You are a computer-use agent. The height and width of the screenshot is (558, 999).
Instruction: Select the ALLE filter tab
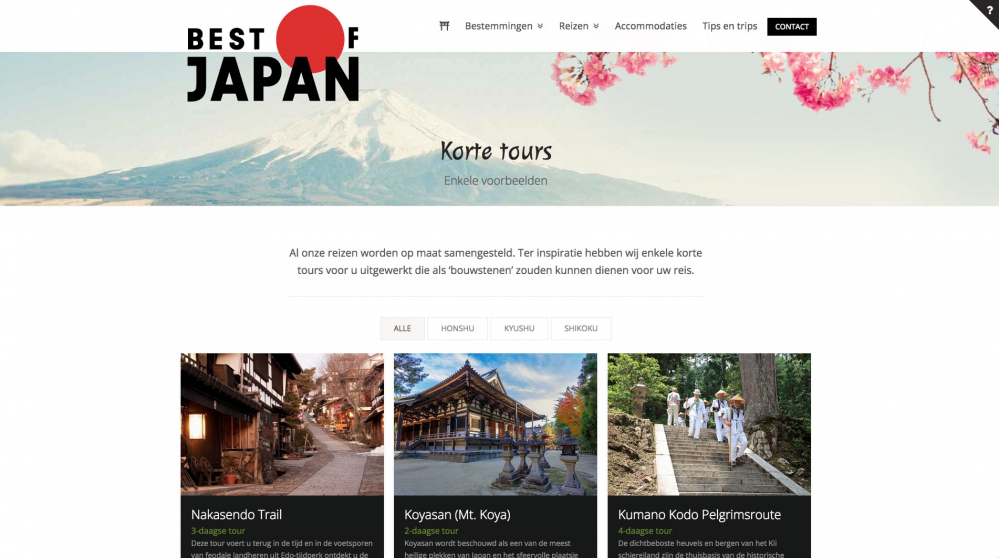pos(402,329)
